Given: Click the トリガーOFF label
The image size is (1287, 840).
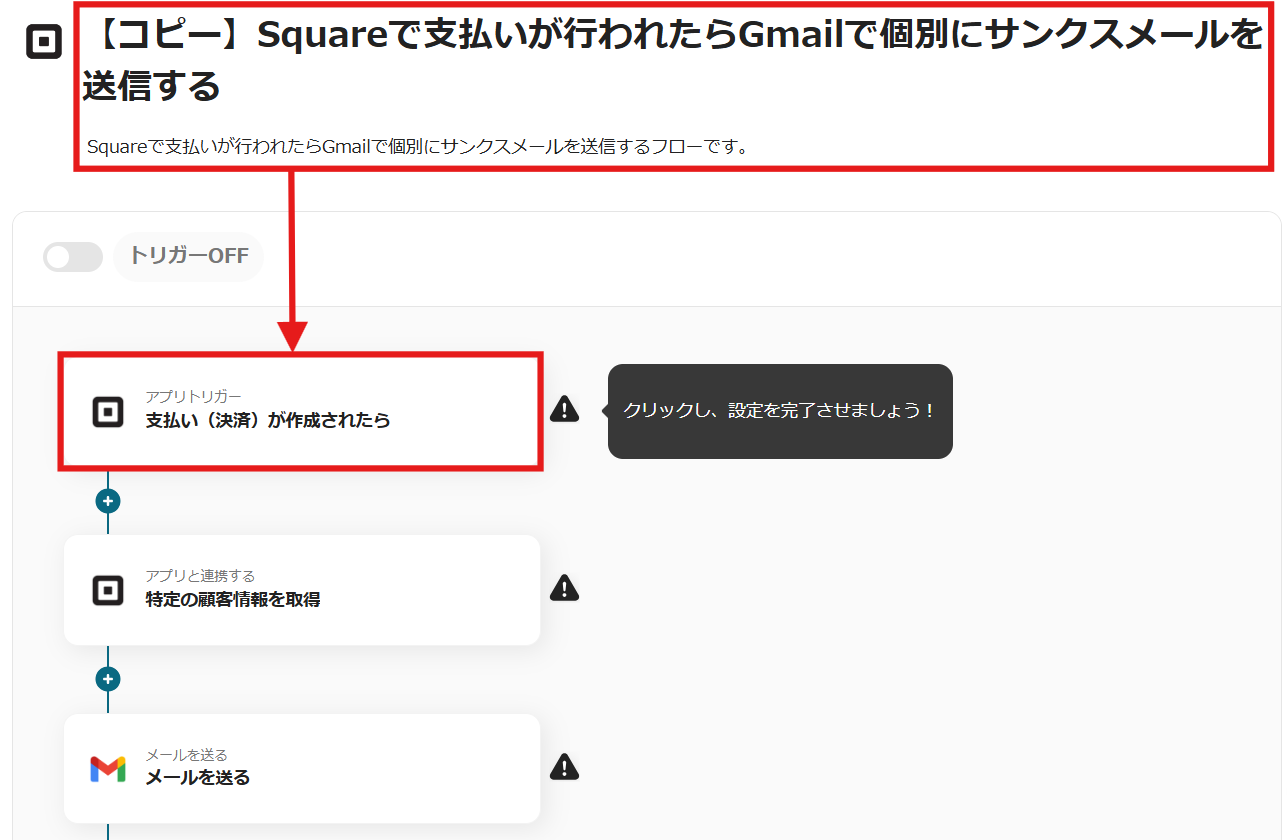Looking at the screenshot, I should 189,256.
